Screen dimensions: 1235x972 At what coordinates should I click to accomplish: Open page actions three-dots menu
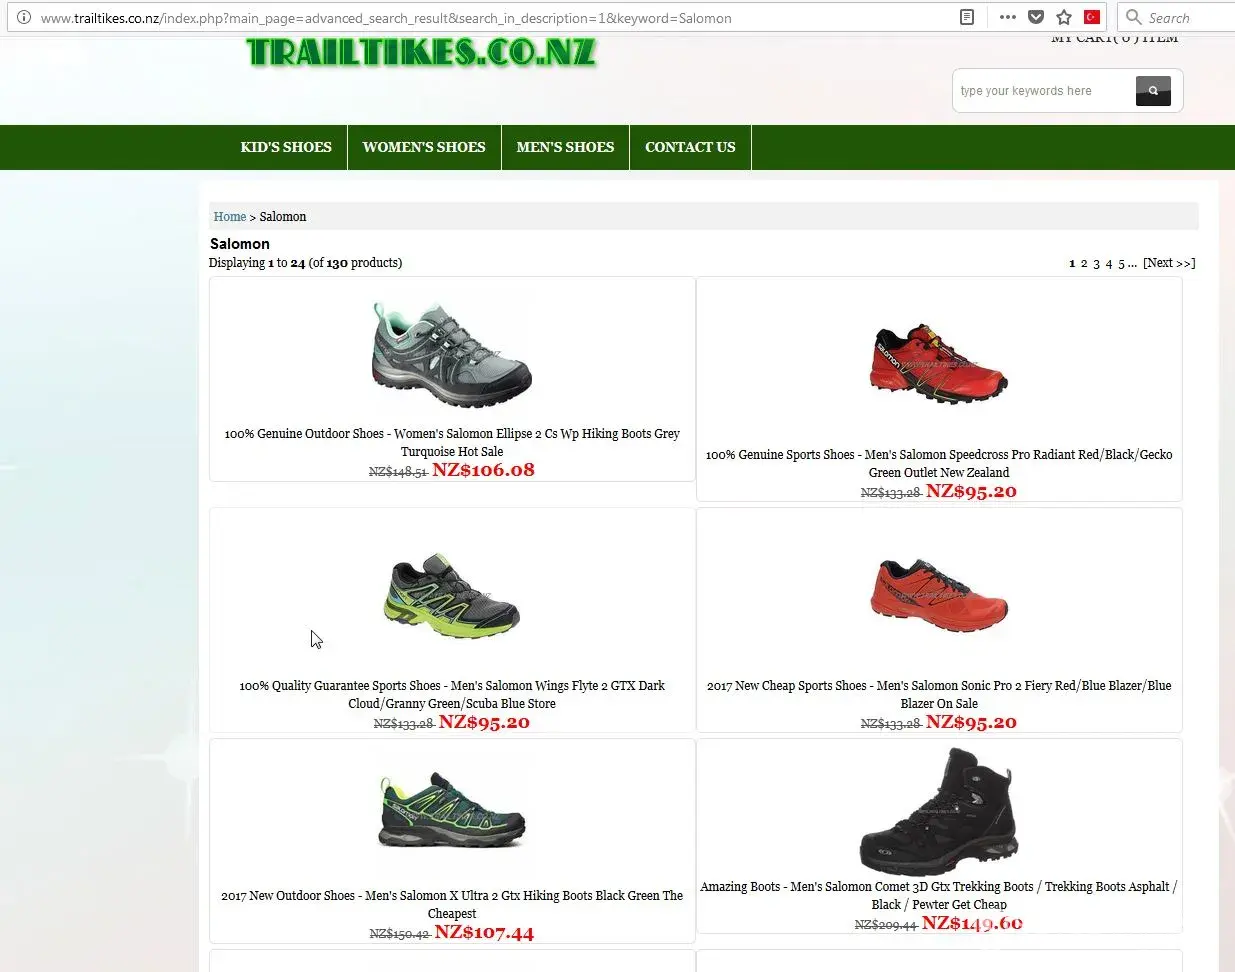pyautogui.click(x=1007, y=17)
